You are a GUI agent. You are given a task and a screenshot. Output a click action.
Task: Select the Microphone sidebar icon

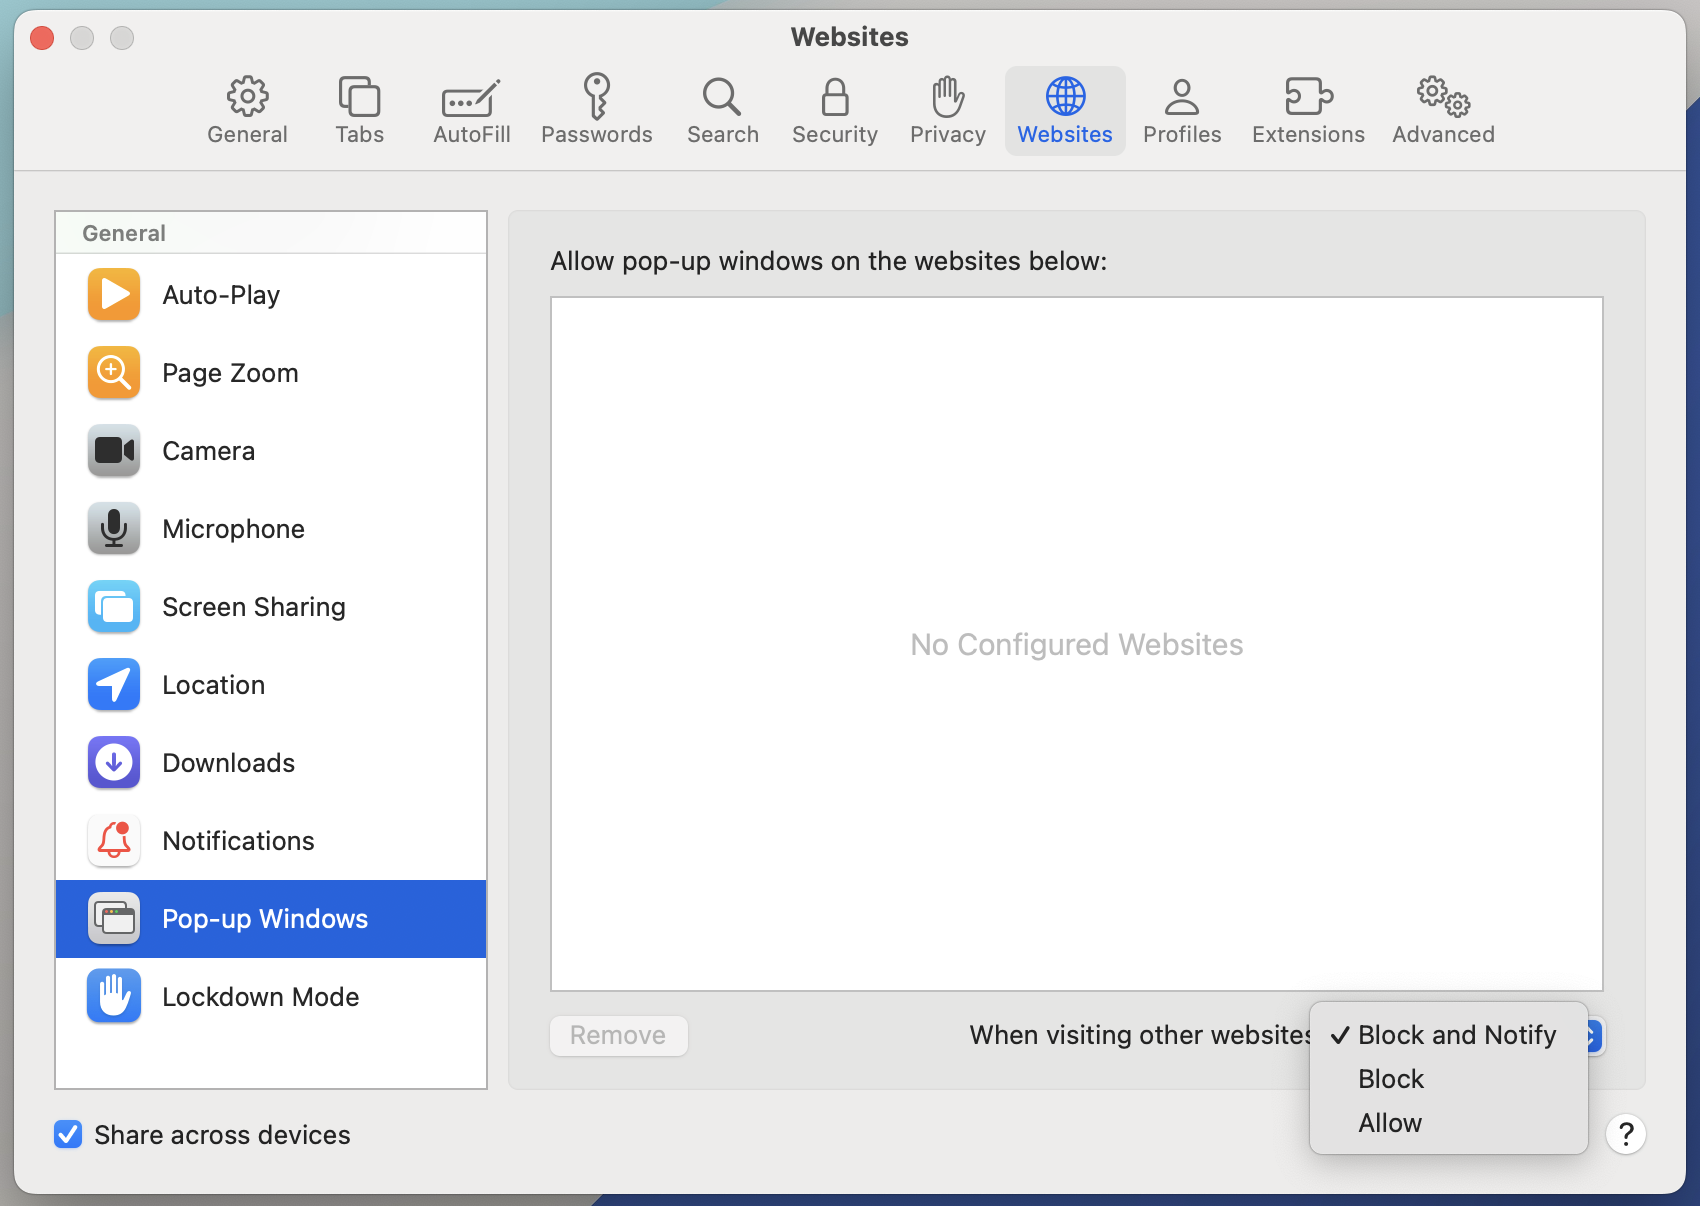click(113, 528)
